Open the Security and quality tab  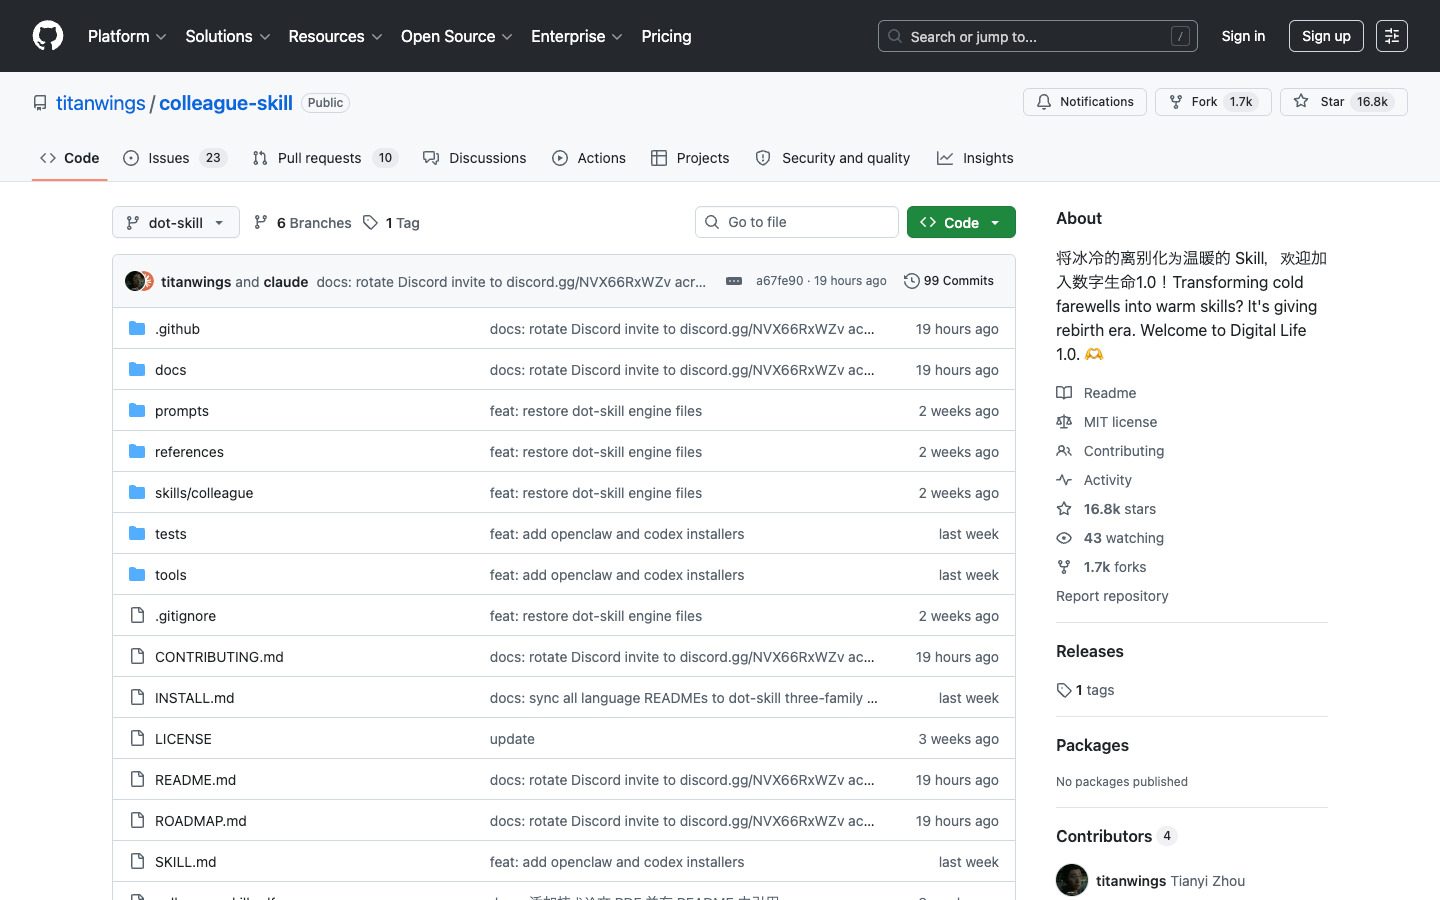point(833,158)
